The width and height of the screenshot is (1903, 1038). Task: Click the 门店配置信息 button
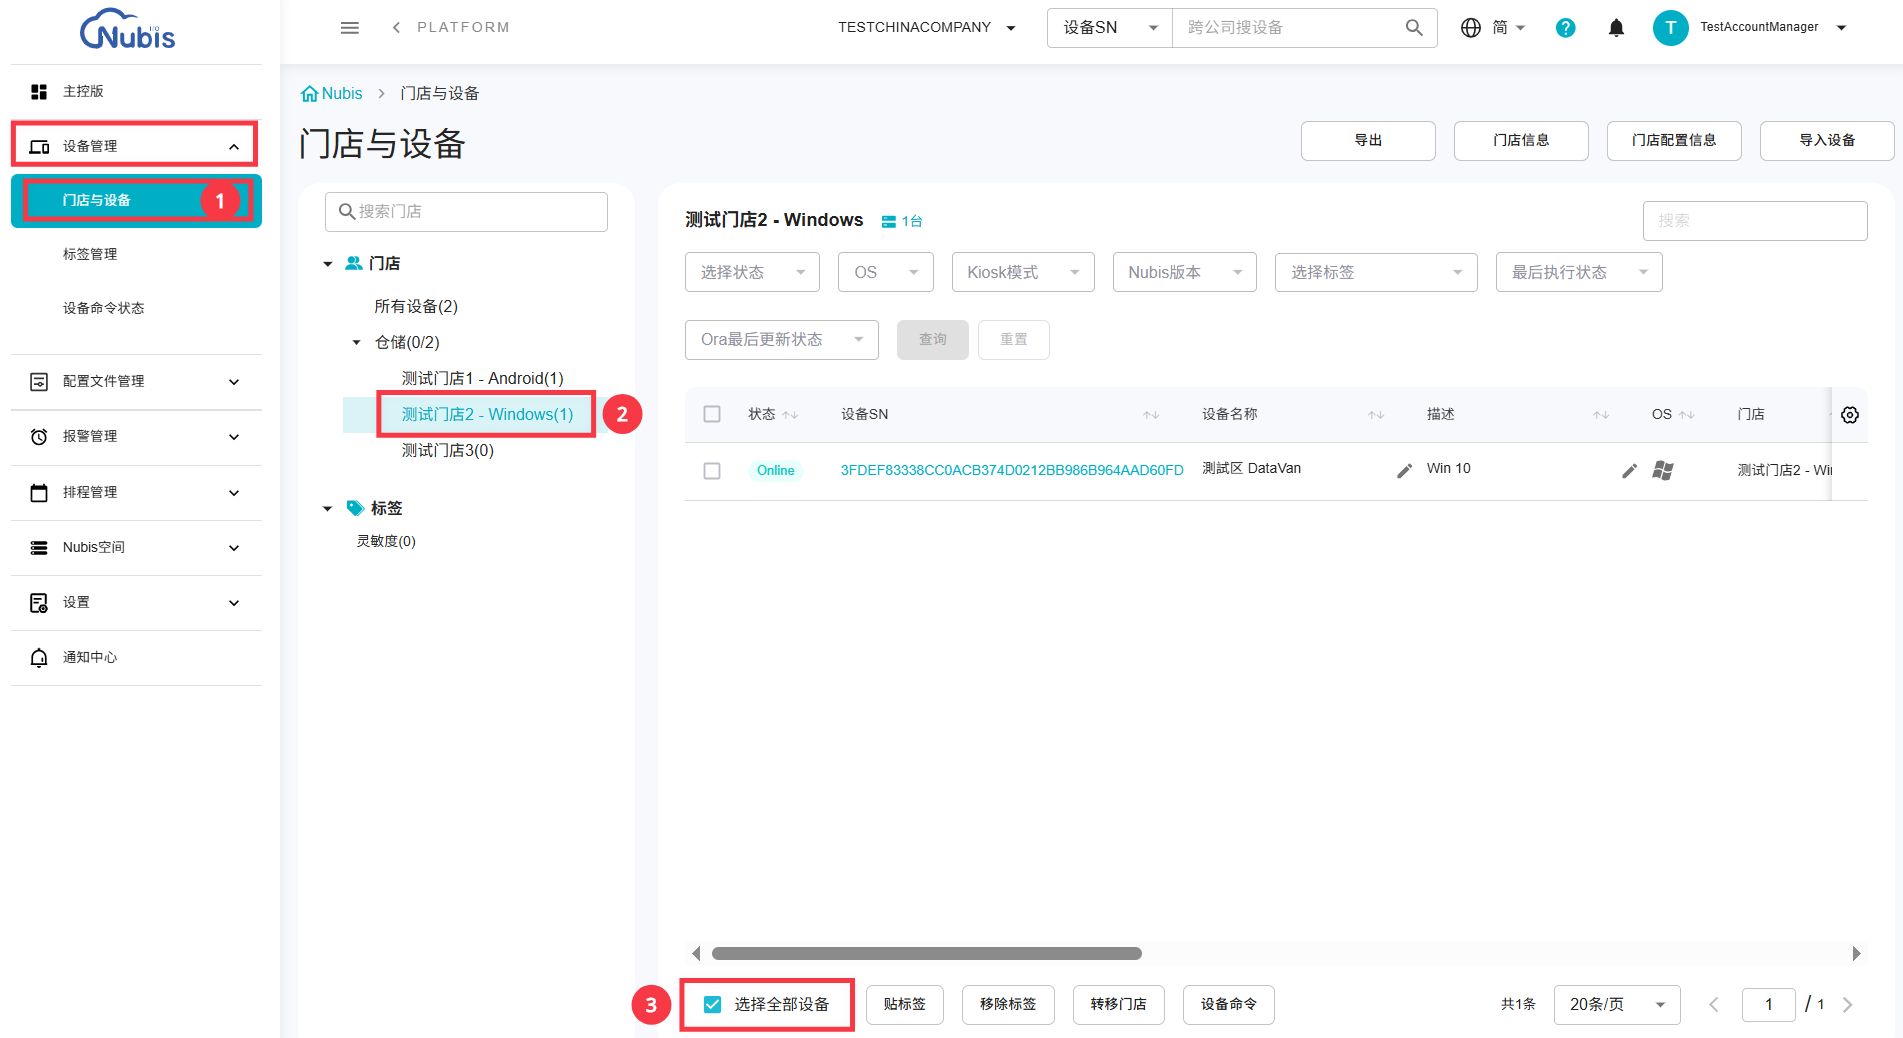coord(1674,141)
